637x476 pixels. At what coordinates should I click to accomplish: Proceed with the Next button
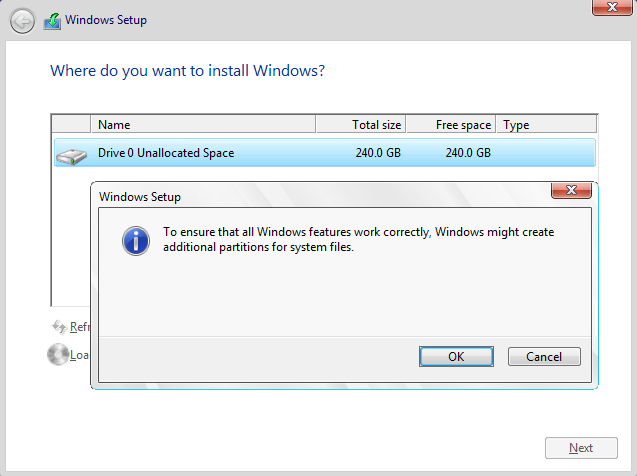click(581, 448)
